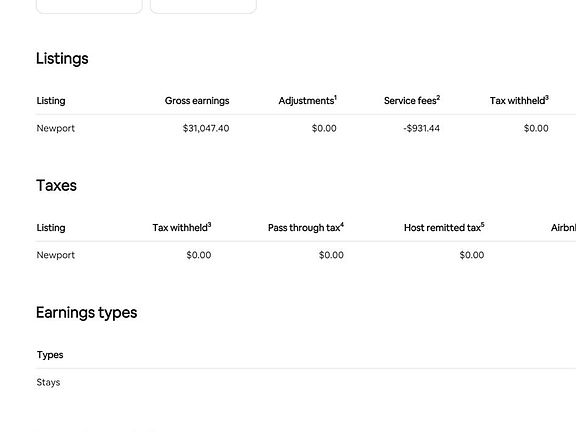Click Tax withheld header in Listings table
The height and width of the screenshot is (432, 576).
[x=519, y=100]
